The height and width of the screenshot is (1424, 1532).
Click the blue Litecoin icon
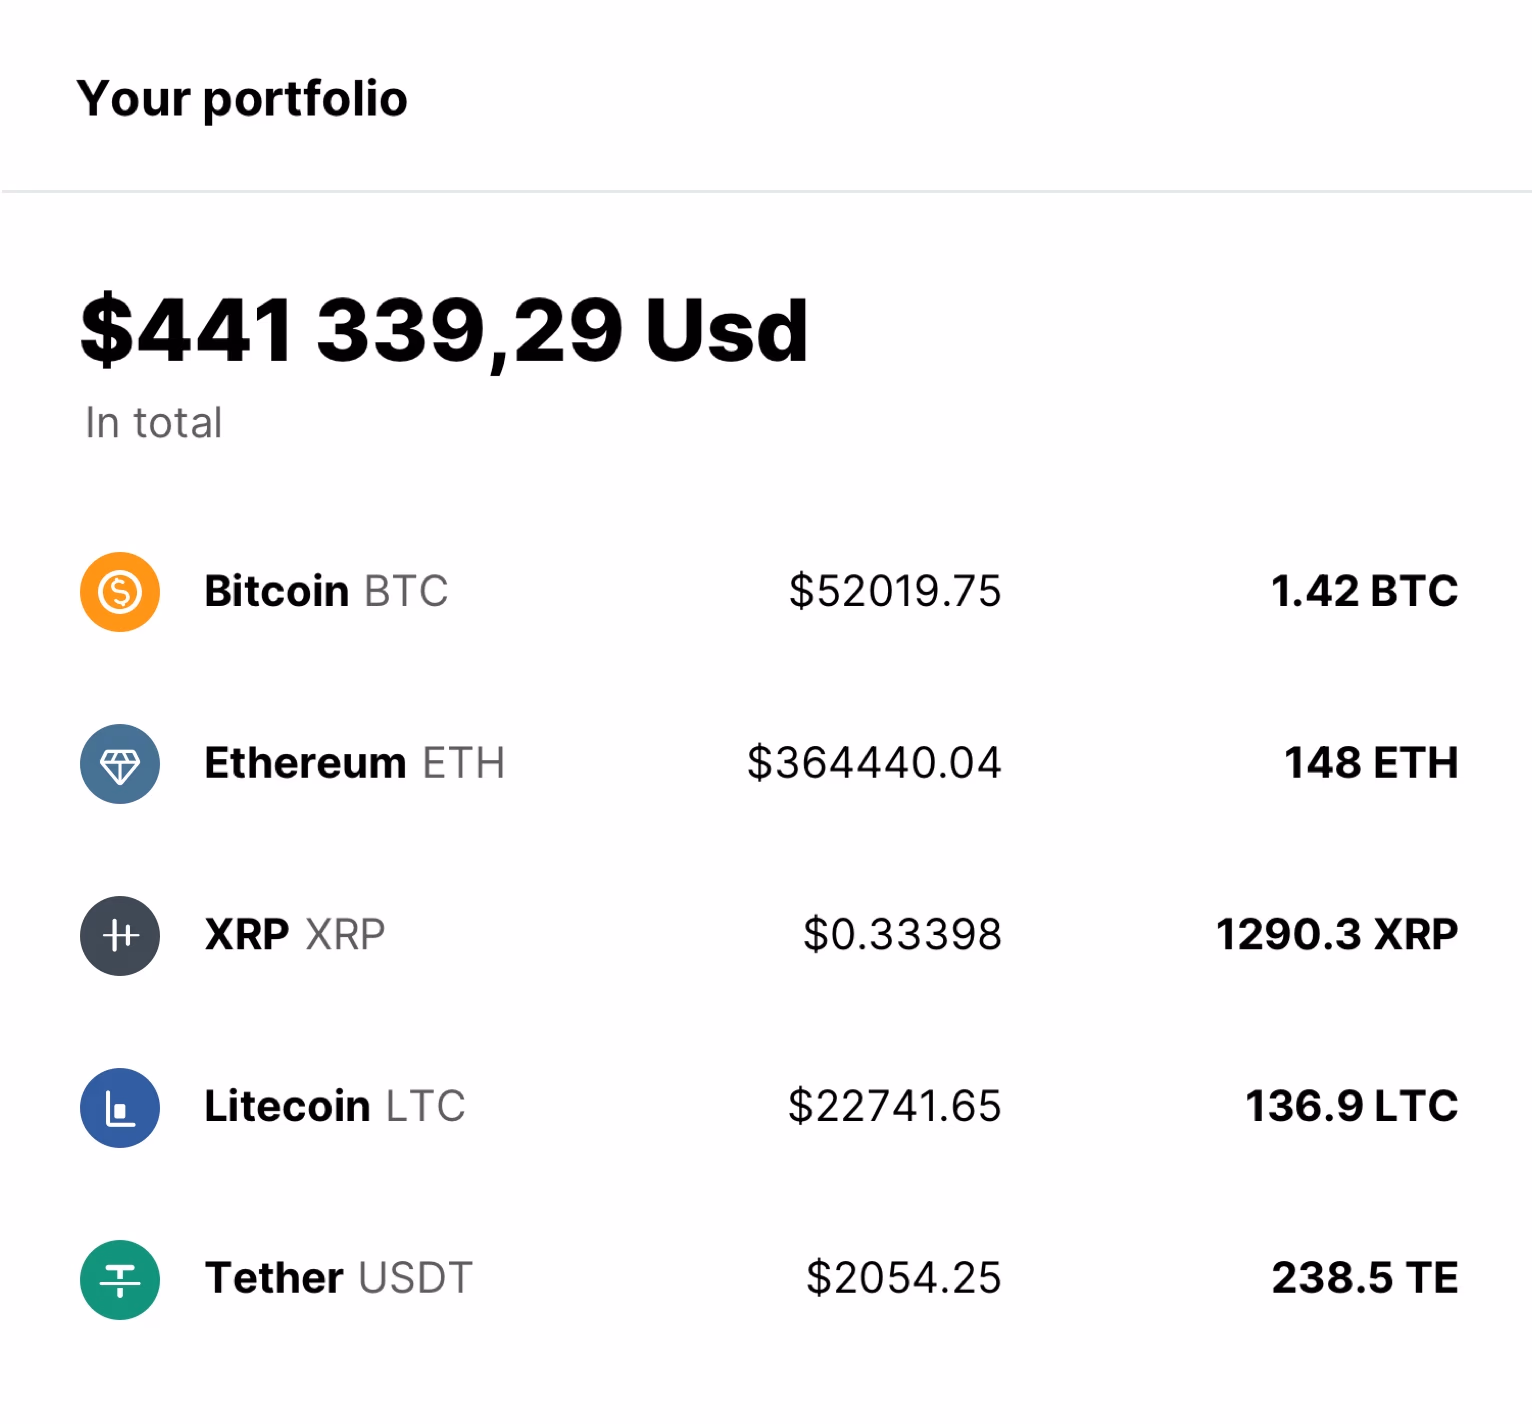(x=120, y=1108)
